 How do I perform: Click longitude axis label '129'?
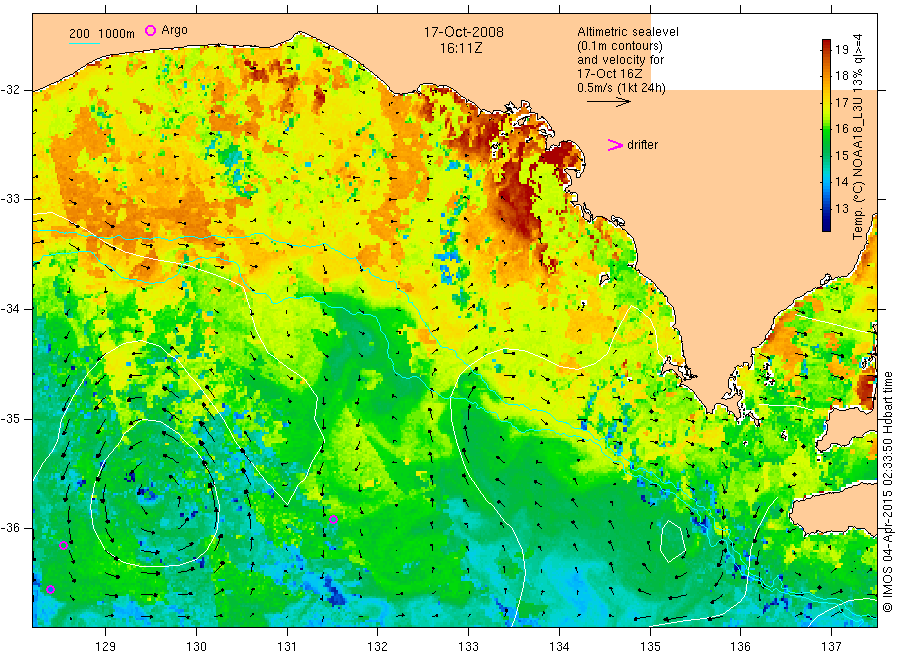click(106, 647)
